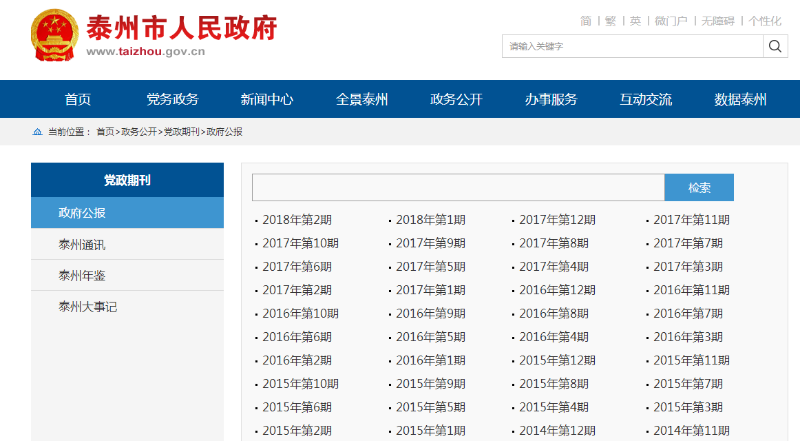Open 数据泰州 navigation item
The image size is (800, 441).
[740, 99]
